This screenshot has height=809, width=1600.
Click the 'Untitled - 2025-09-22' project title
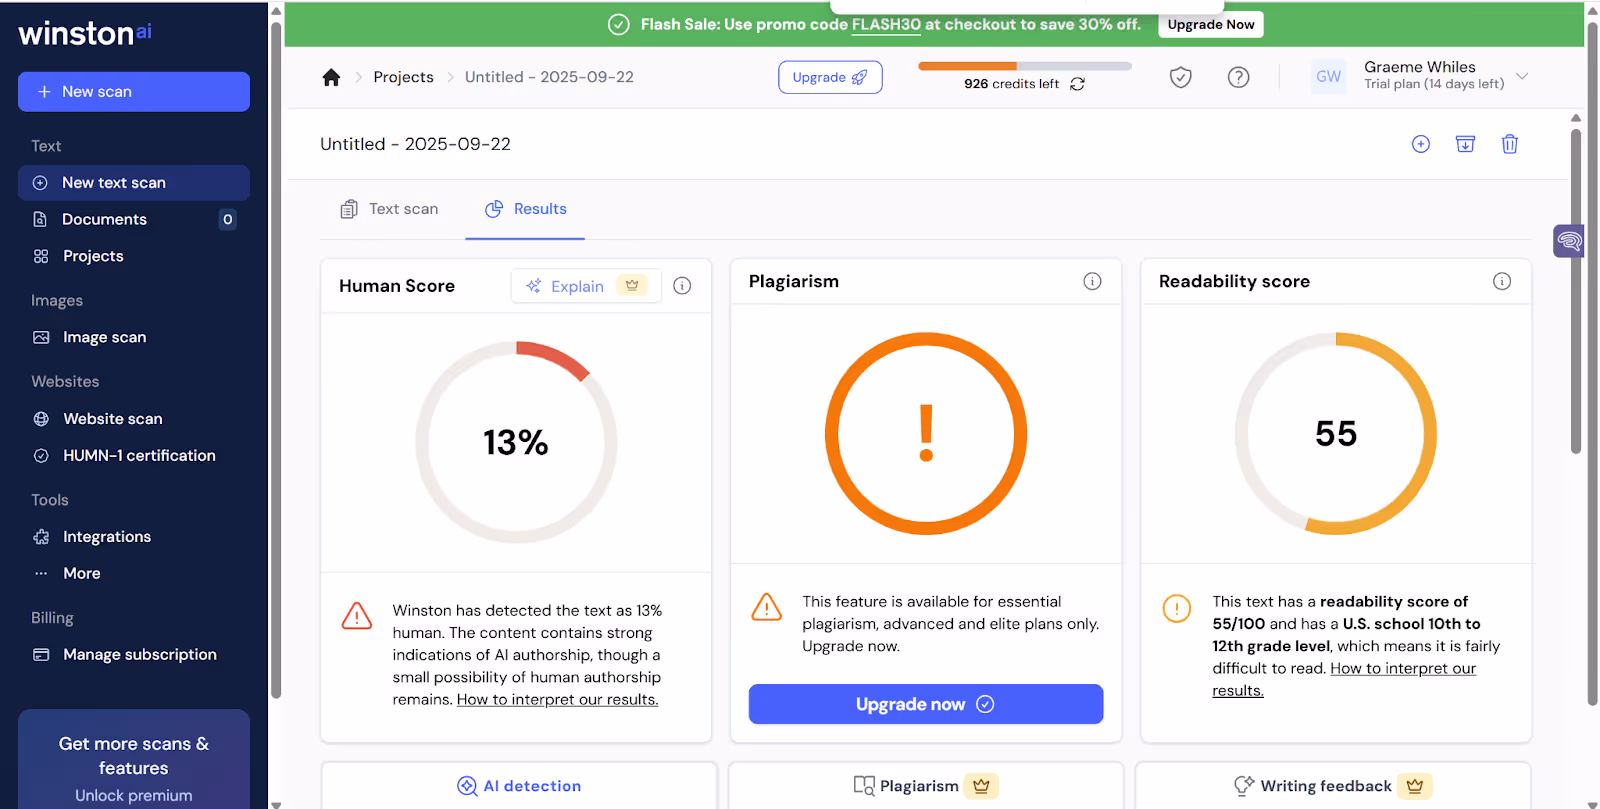(x=415, y=144)
